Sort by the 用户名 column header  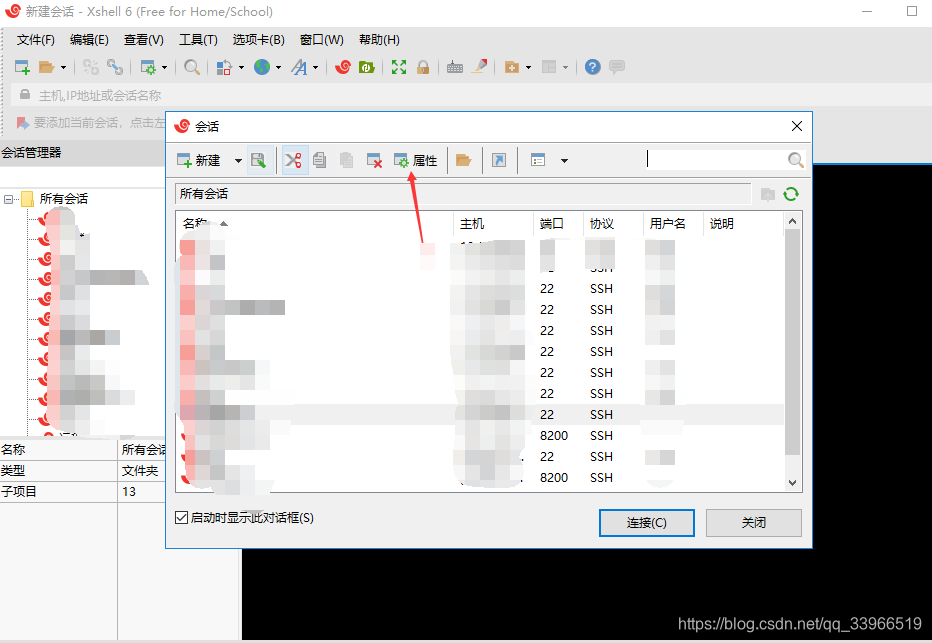673,223
